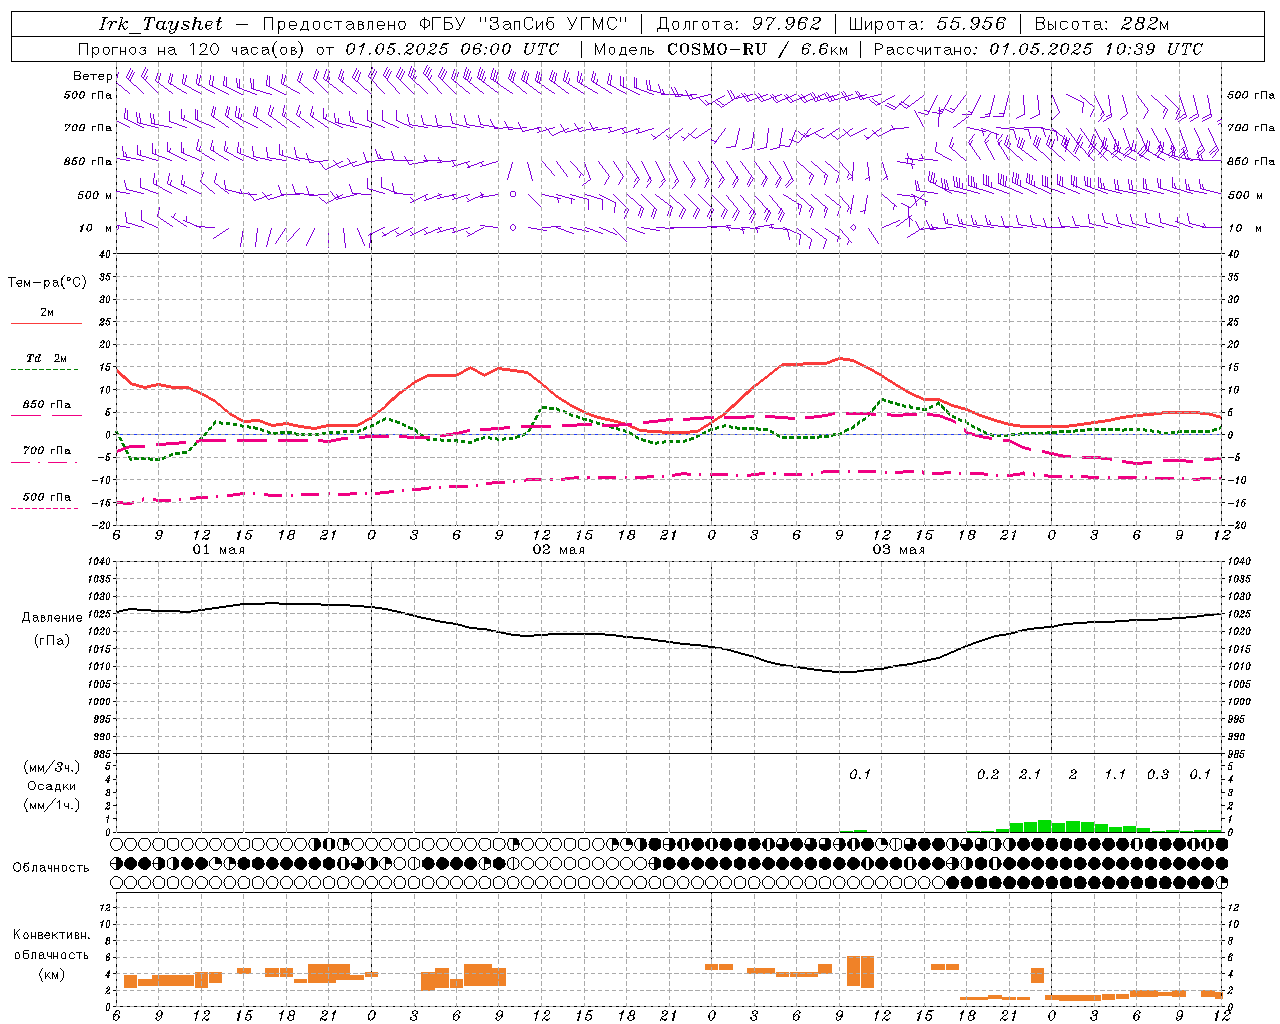Click the solid red line sample under 2м
This screenshot has width=1280, height=1024.
pos(46,323)
